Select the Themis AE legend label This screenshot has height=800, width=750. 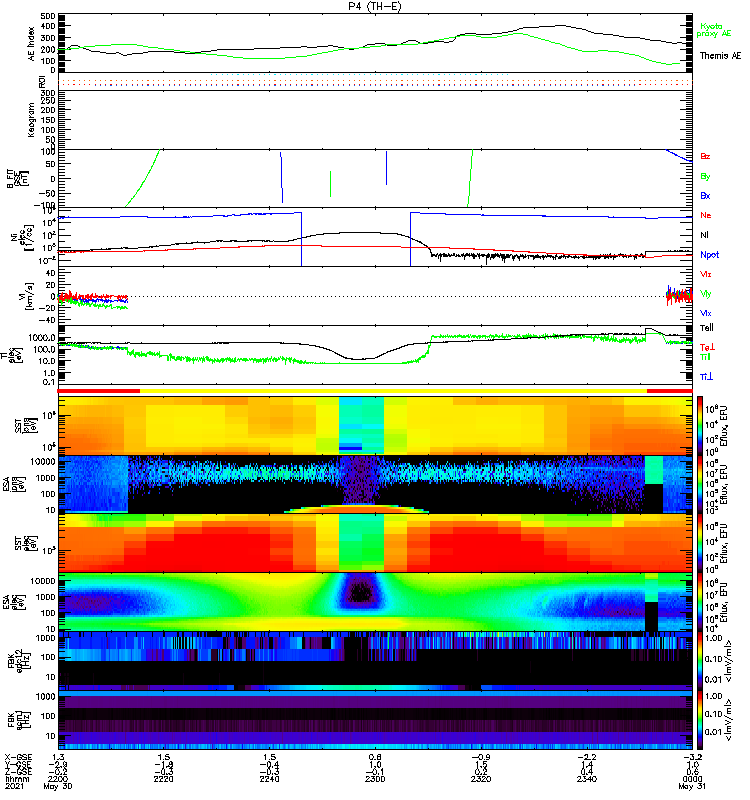(720, 56)
